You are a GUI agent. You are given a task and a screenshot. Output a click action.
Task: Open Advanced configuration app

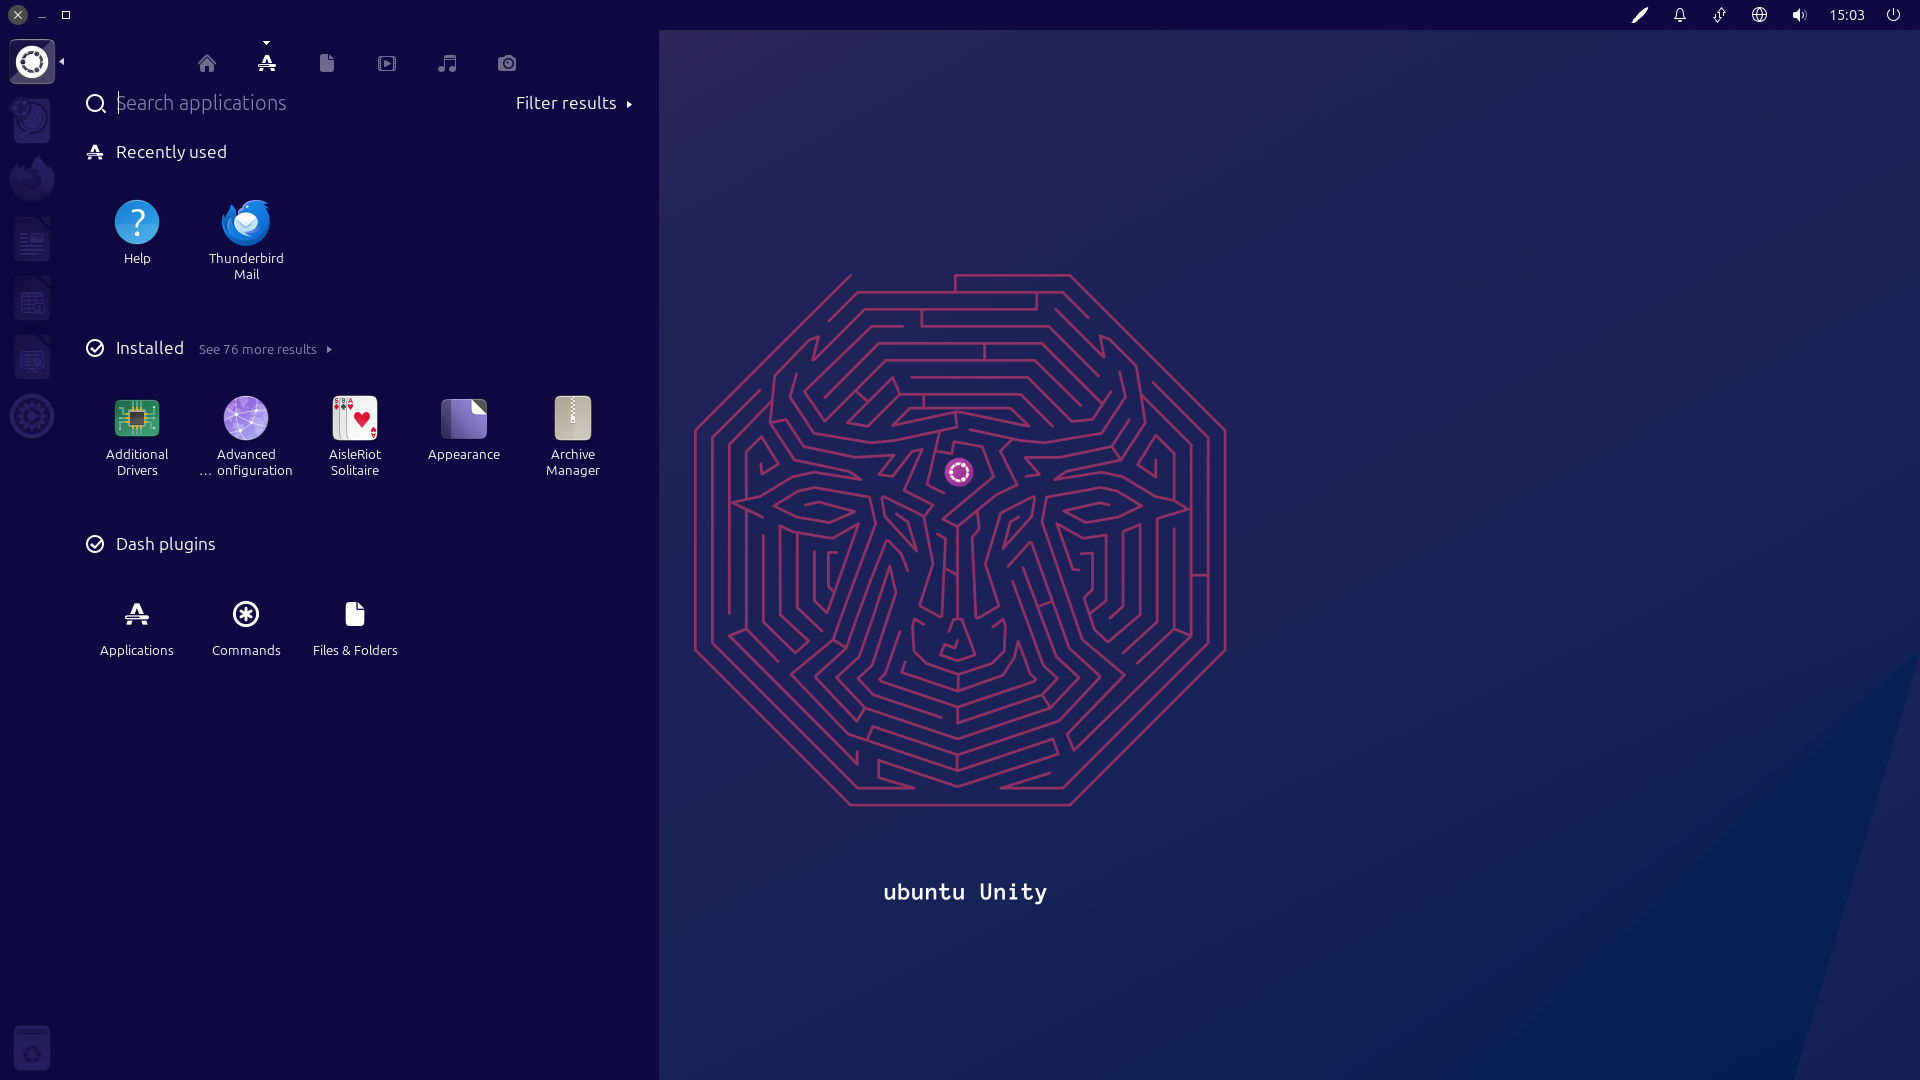point(246,437)
